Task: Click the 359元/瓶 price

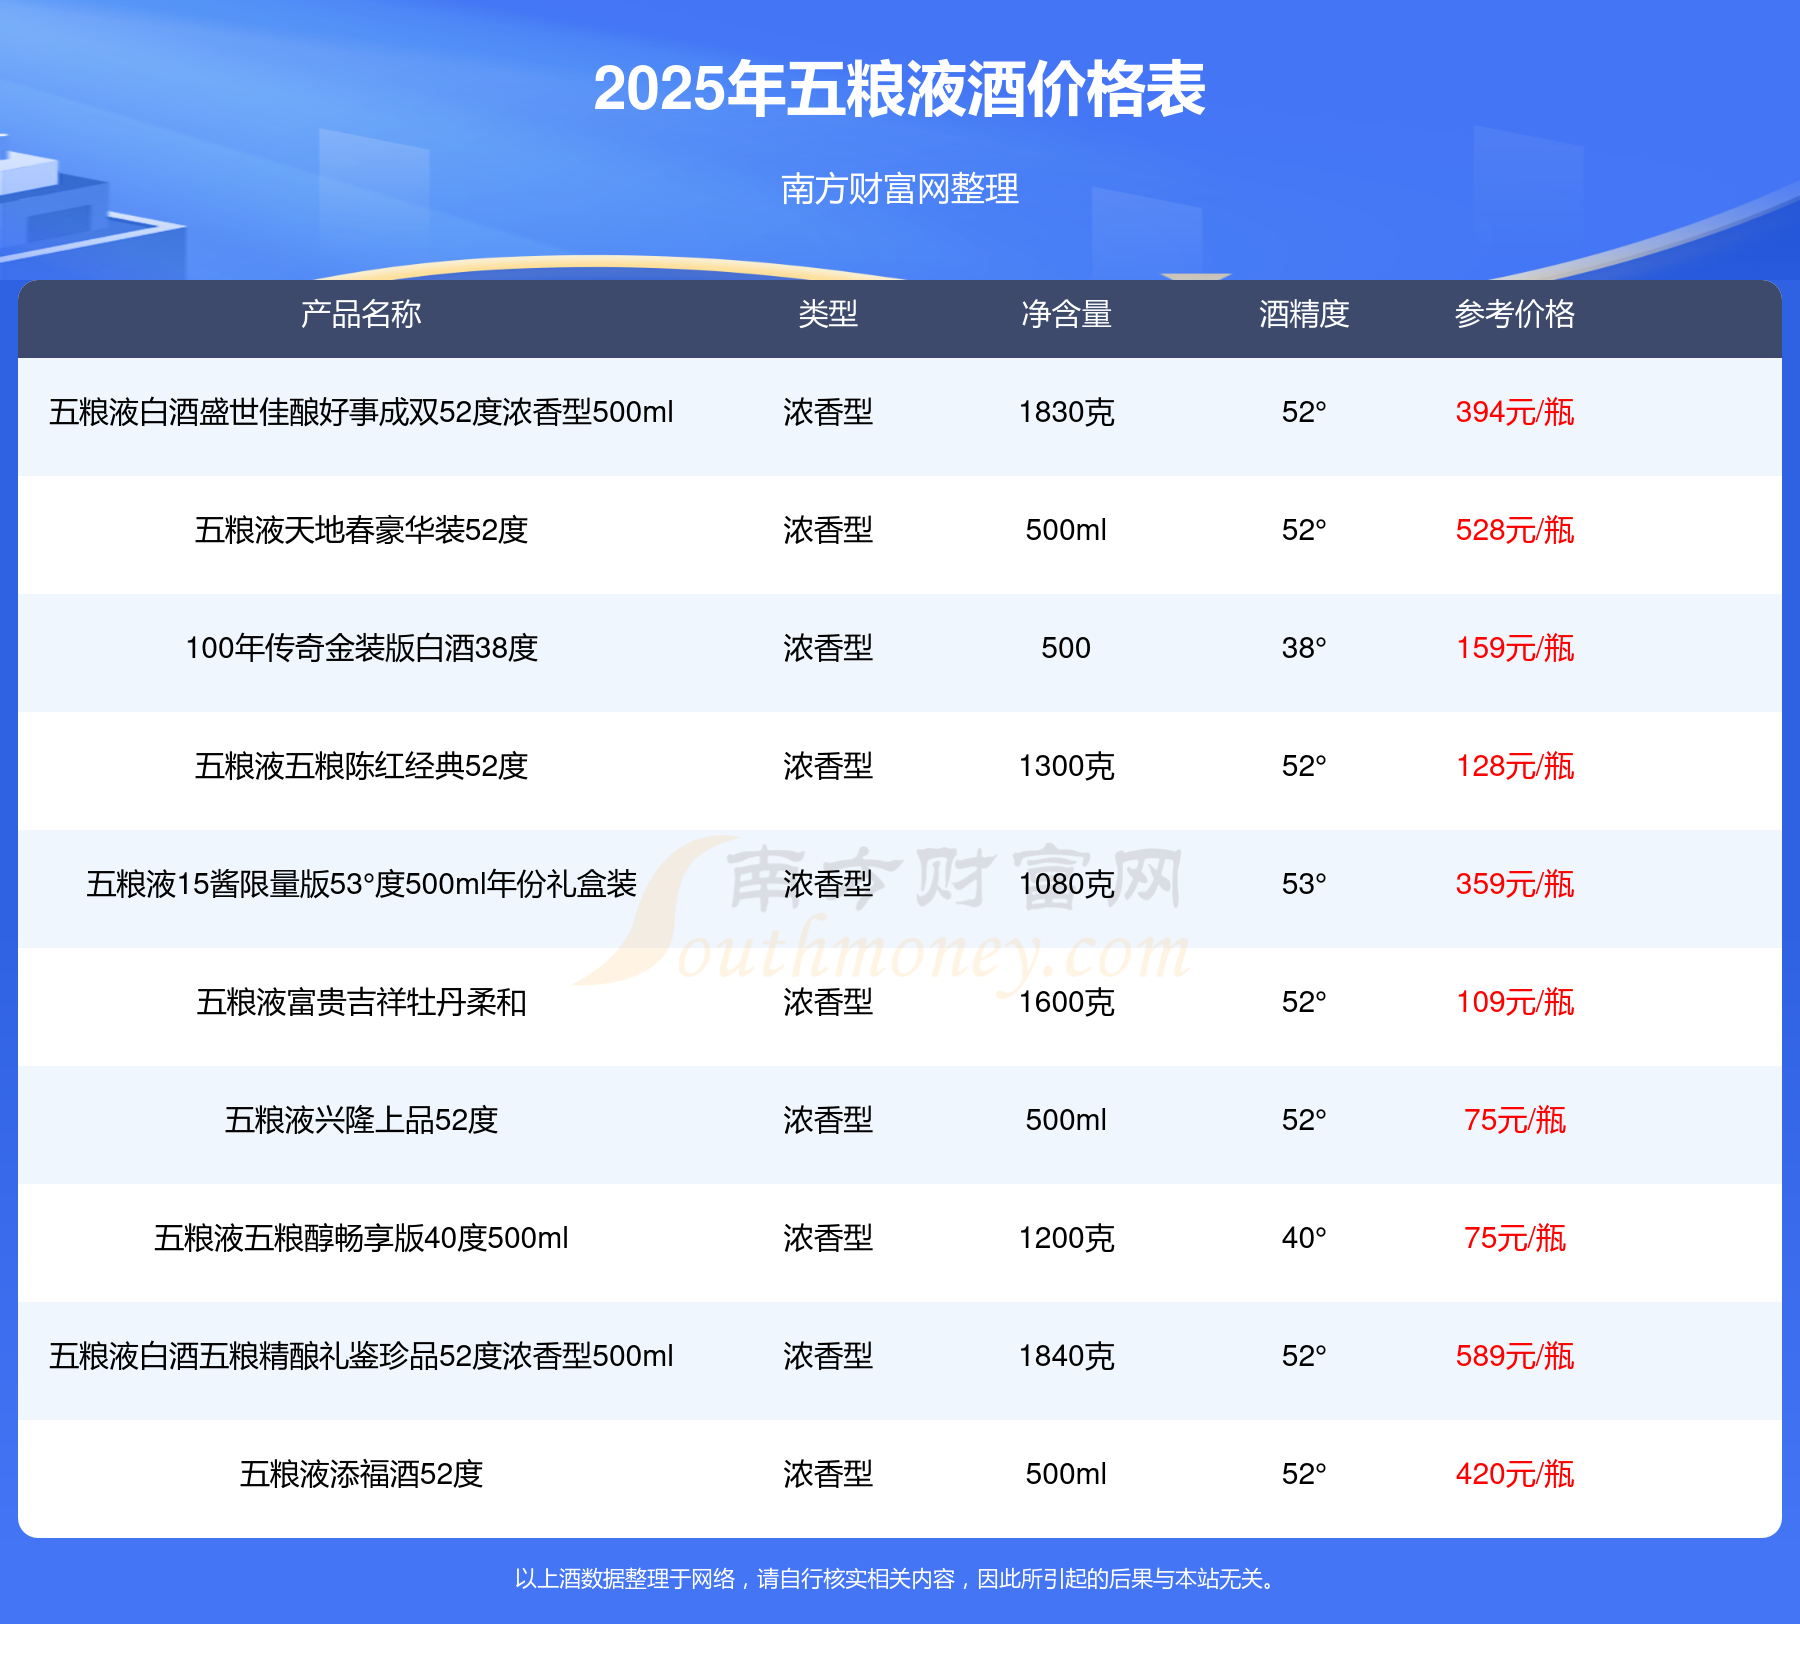Action: (x=1515, y=884)
